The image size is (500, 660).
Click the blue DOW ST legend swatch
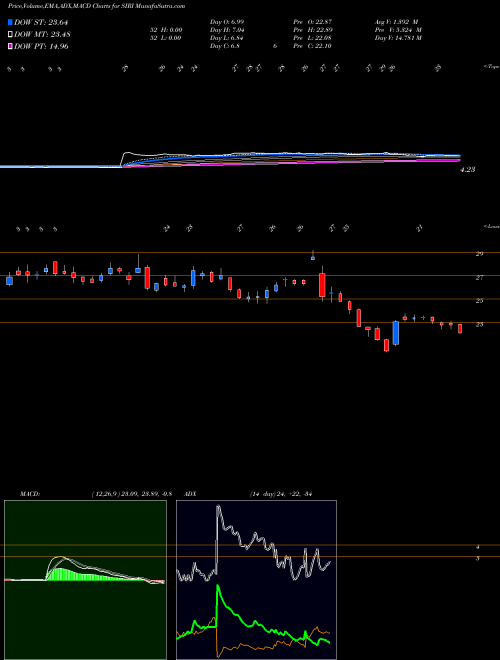click(10, 22)
